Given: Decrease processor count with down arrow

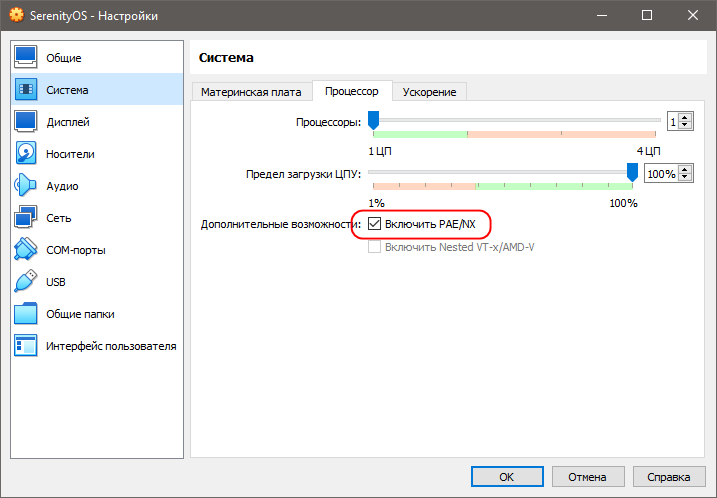Looking at the screenshot, I should click(685, 125).
